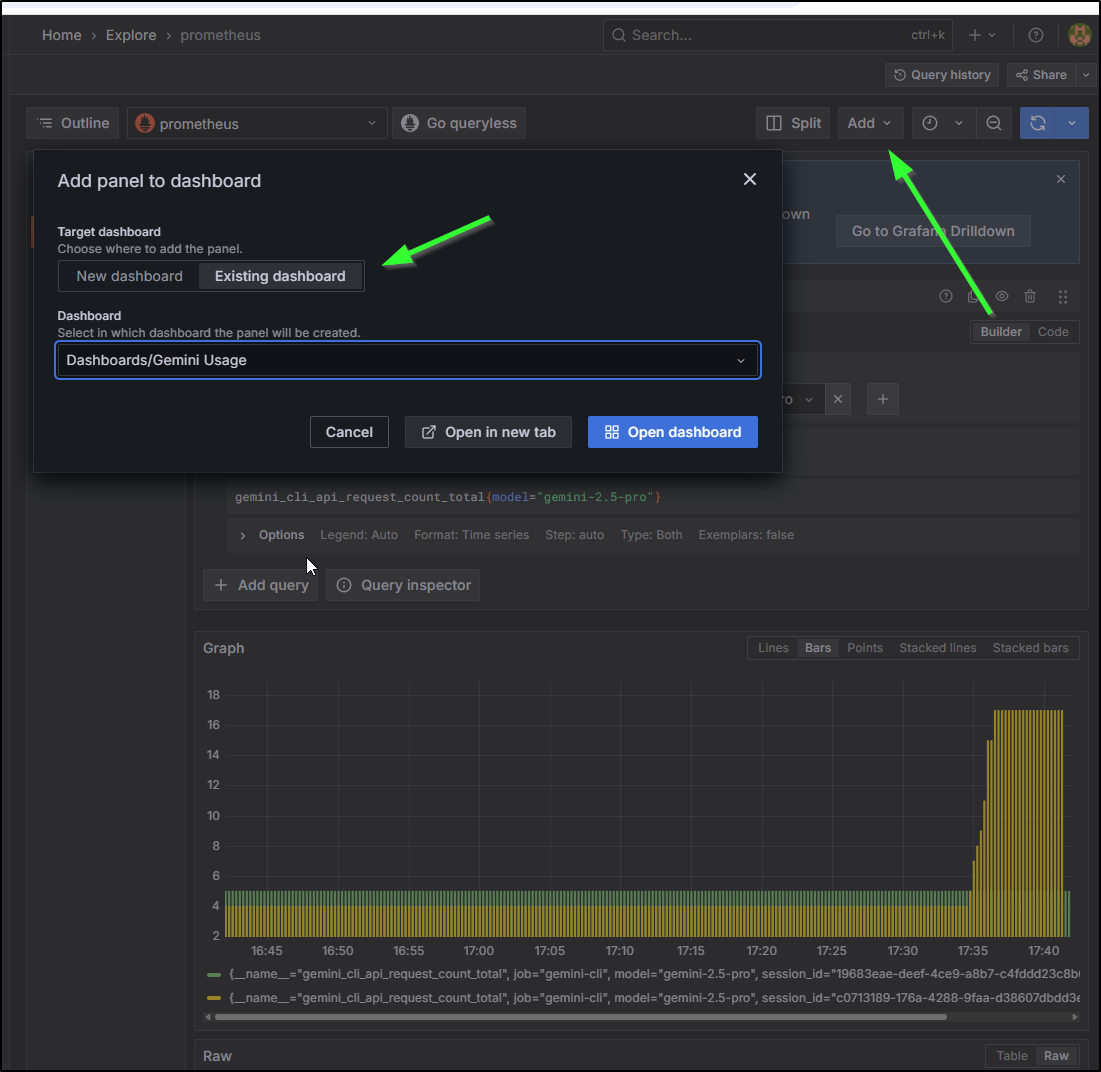This screenshot has width=1101, height=1072.
Task: Switch the graph style to Points
Action: tap(864, 648)
